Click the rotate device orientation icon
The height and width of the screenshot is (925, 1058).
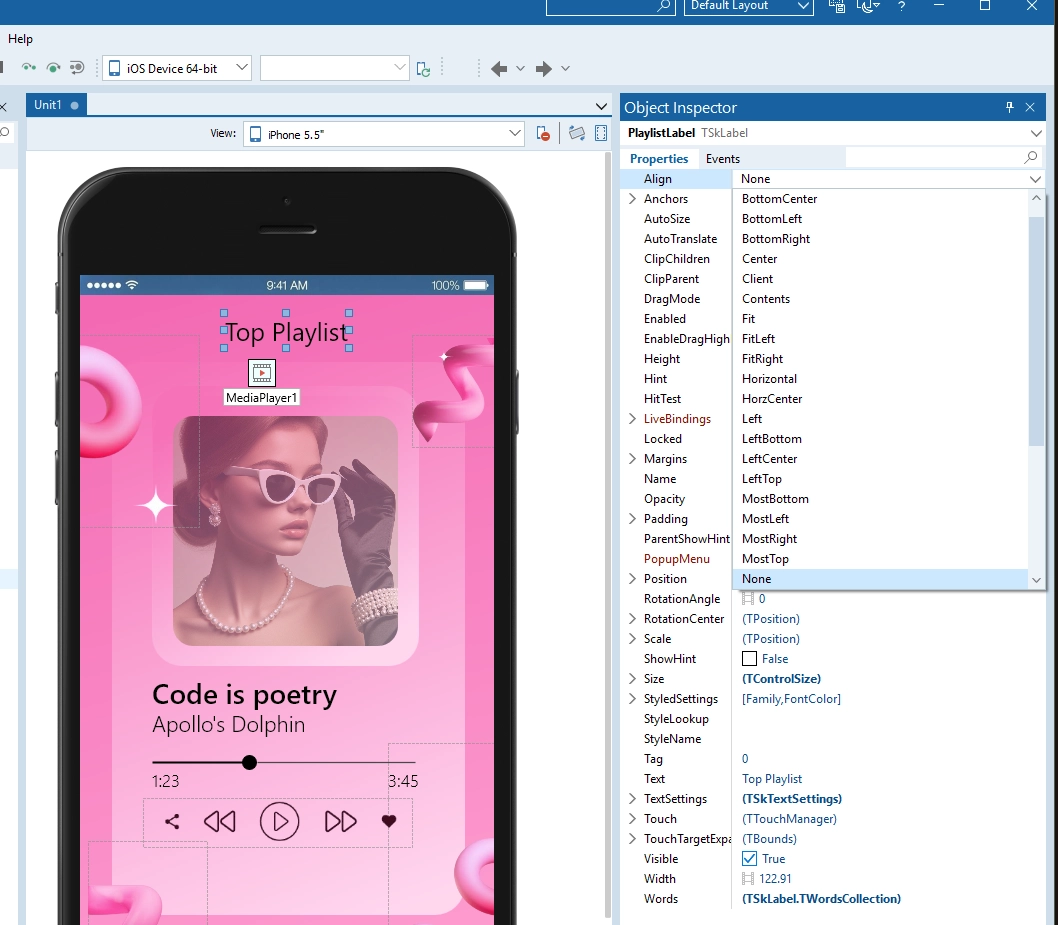pyautogui.click(x=577, y=132)
